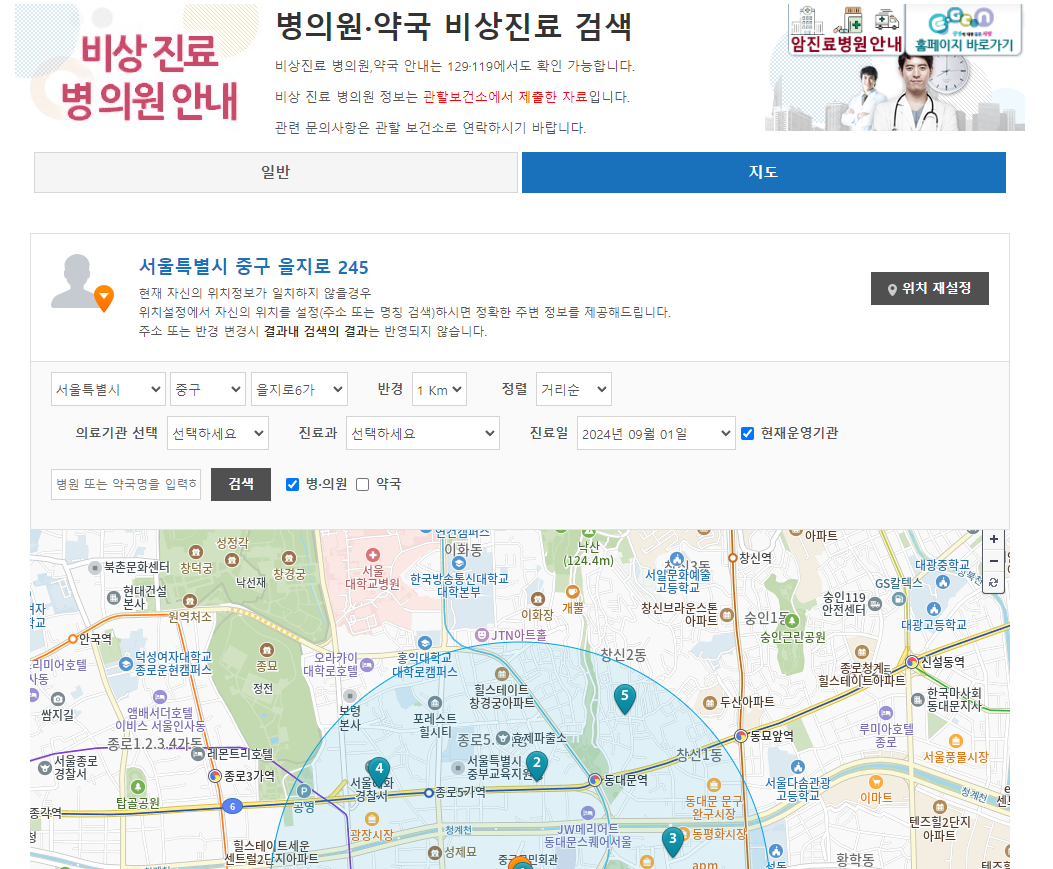The width and height of the screenshot is (1053, 869).
Task: Click the JTN아트홀 map label
Action: coord(518,635)
